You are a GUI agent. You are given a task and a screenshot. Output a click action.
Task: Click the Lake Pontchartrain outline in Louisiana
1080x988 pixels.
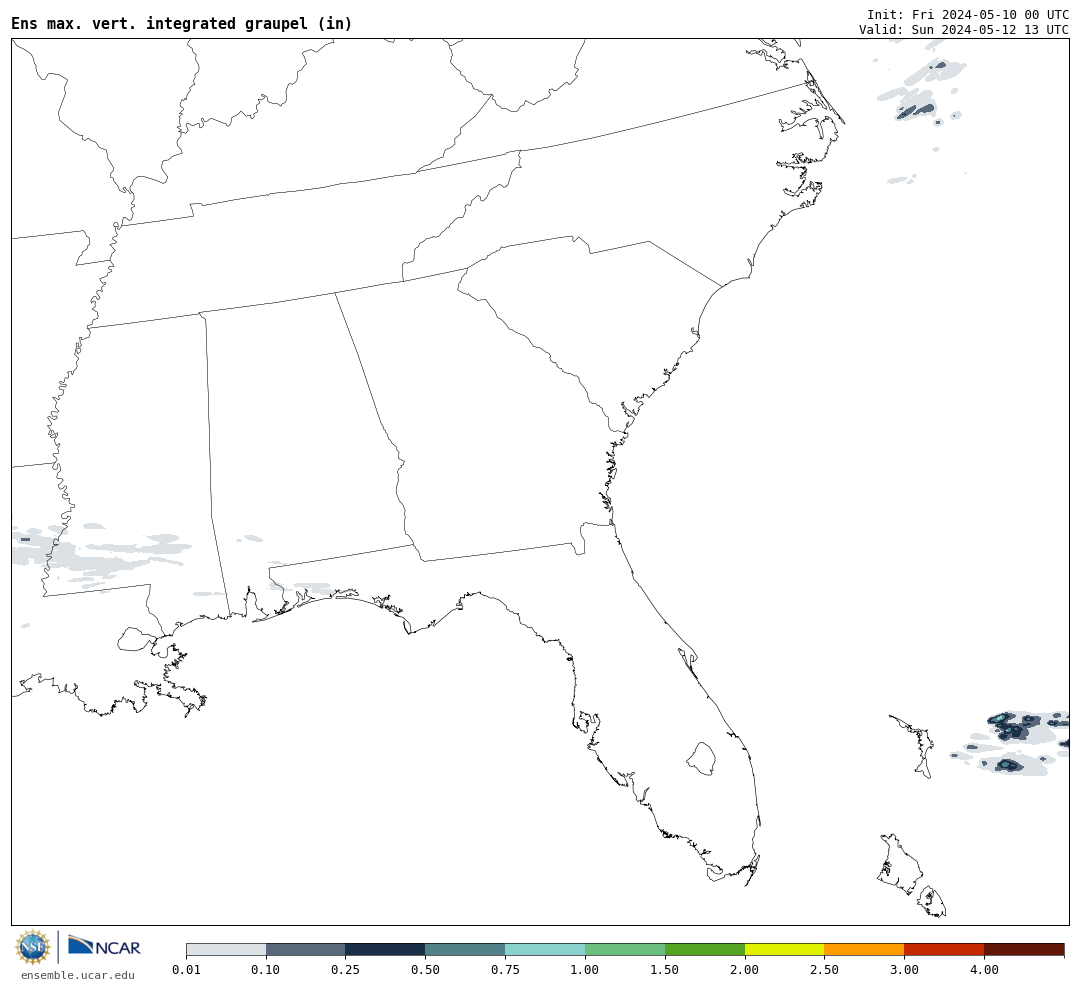(135, 639)
